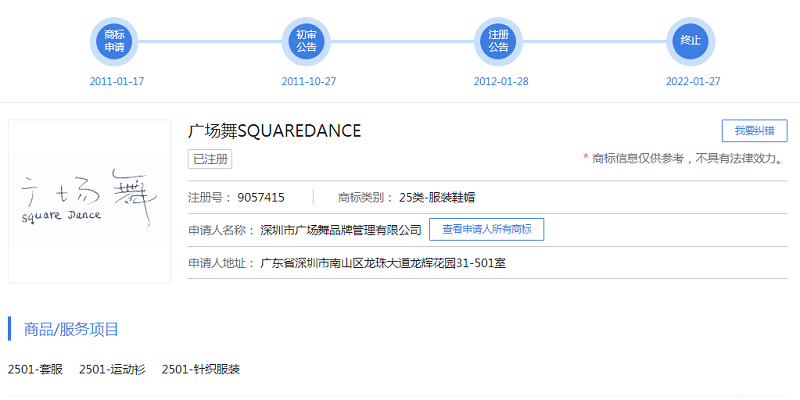
Task: Click the 商标申请 timeline circle
Action: pos(115,41)
